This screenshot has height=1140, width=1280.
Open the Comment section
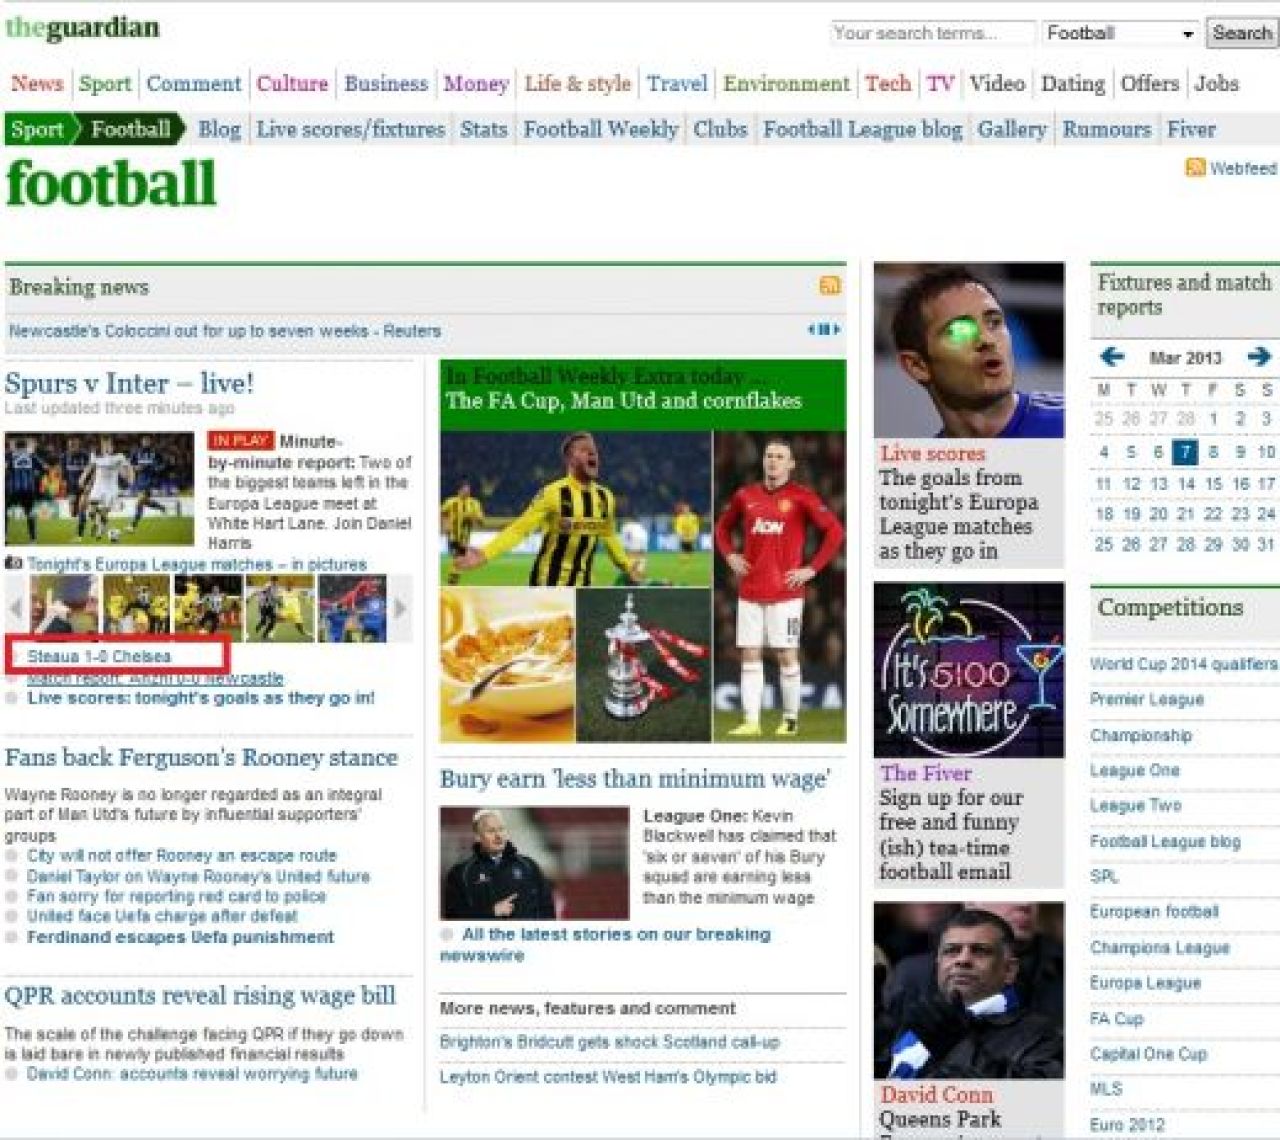(194, 84)
